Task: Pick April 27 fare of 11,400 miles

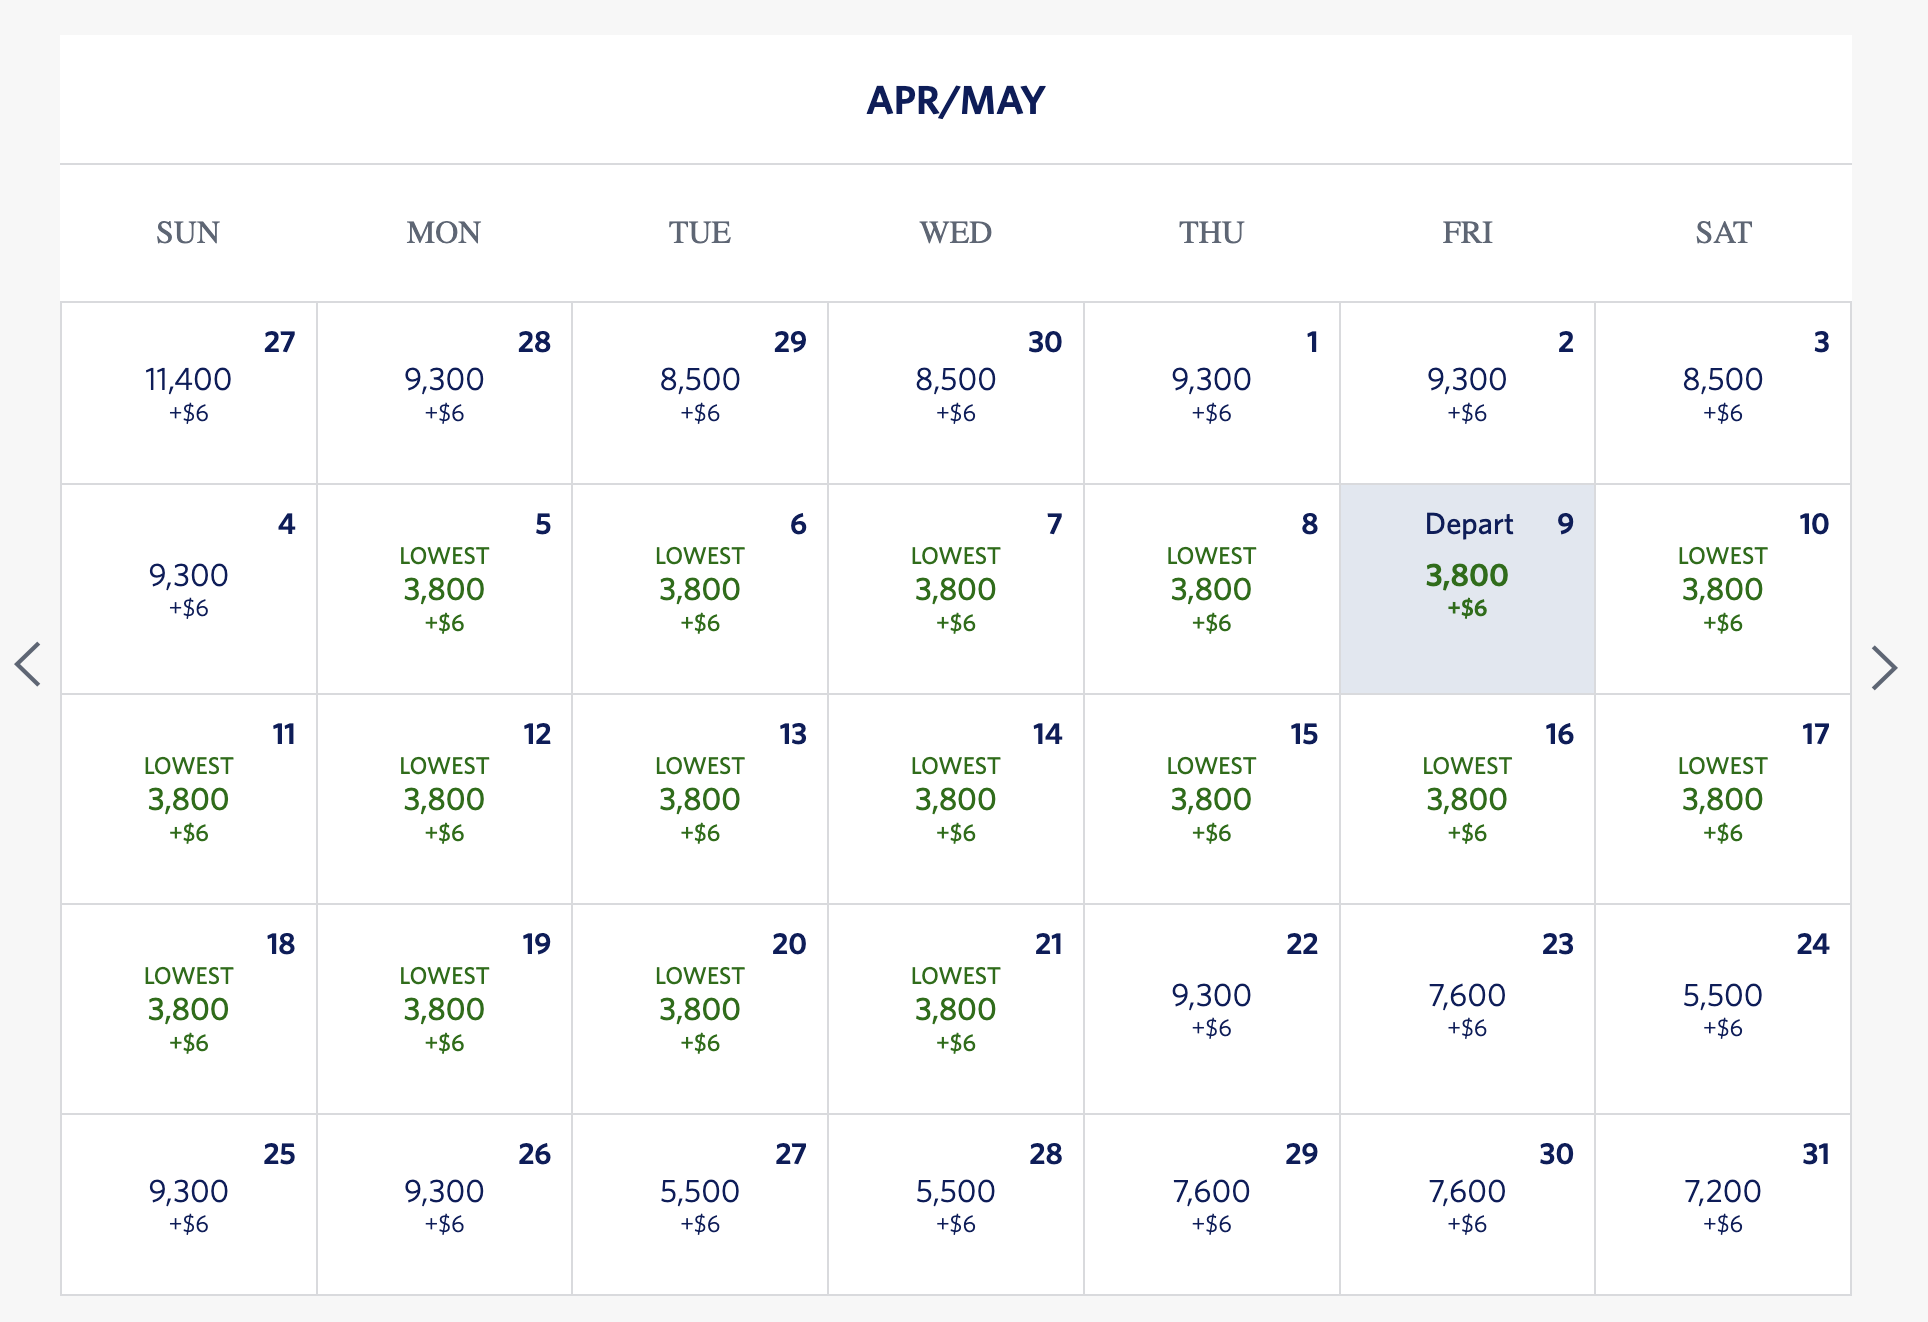Action: [188, 393]
